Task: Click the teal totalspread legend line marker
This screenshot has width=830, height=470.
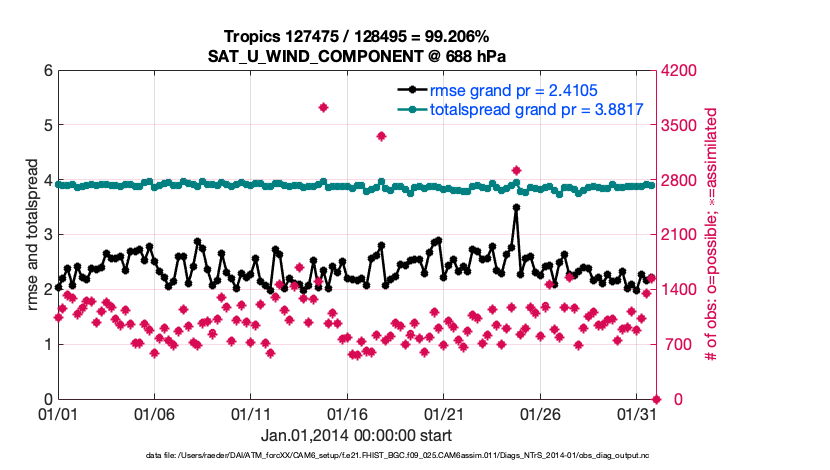Action: coord(411,109)
